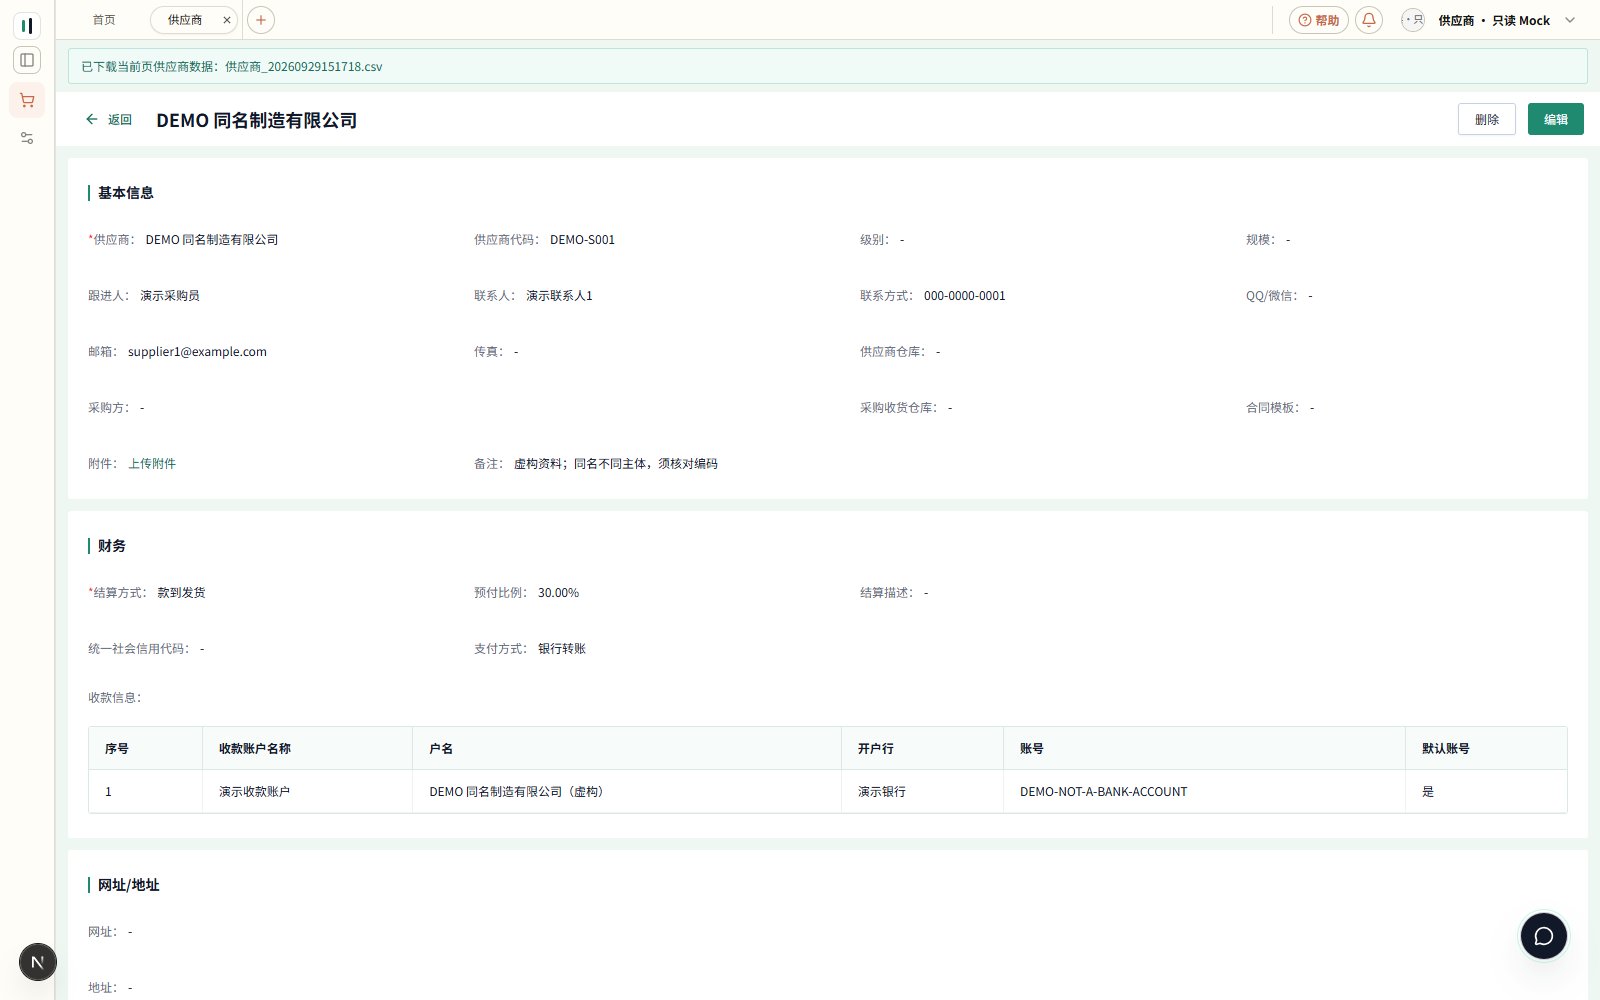
Task: Click the 编辑 button
Action: coord(1556,119)
